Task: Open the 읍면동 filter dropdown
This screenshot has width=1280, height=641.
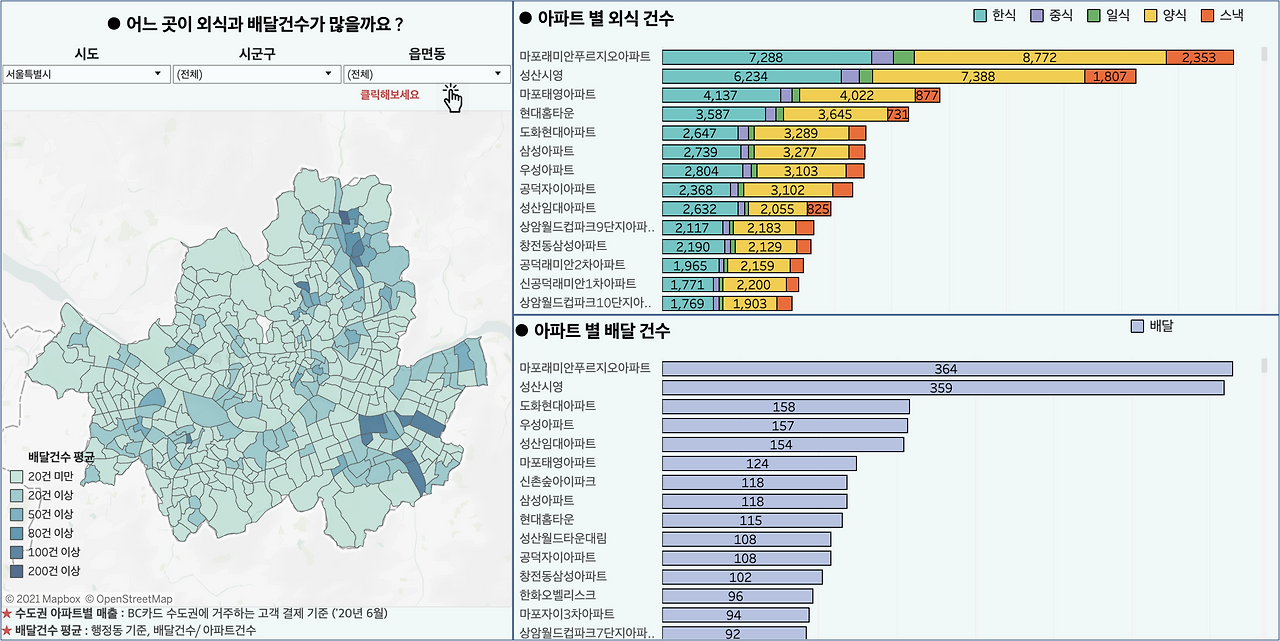Action: [427, 74]
